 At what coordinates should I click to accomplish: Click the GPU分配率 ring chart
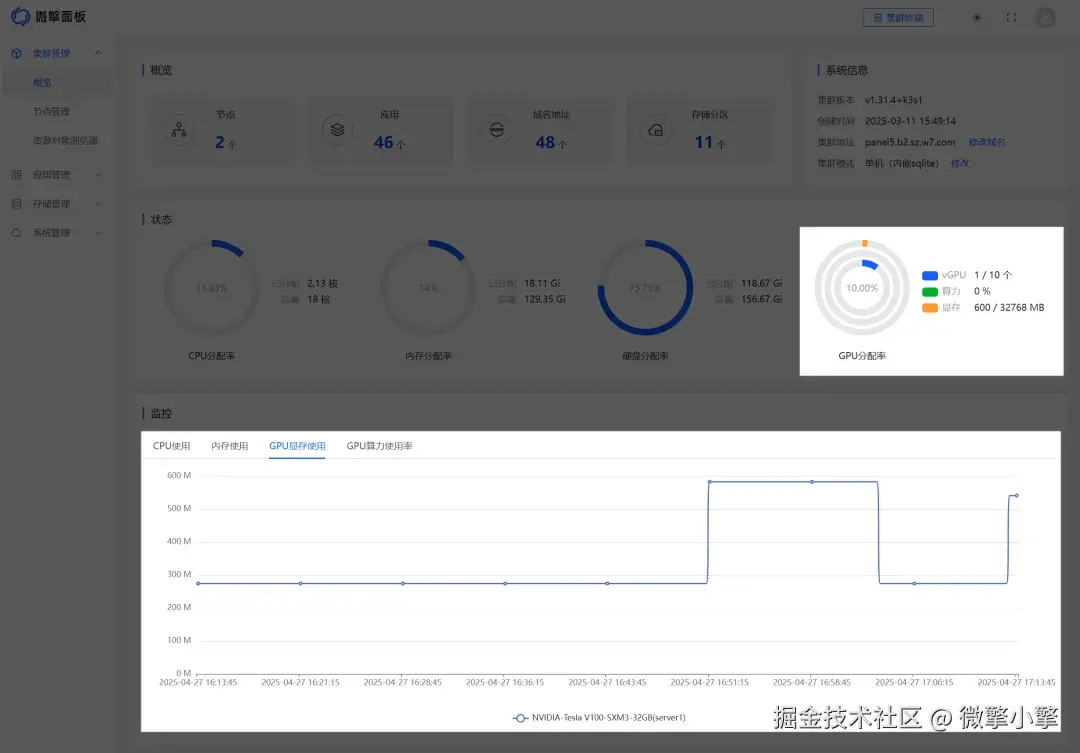[862, 287]
